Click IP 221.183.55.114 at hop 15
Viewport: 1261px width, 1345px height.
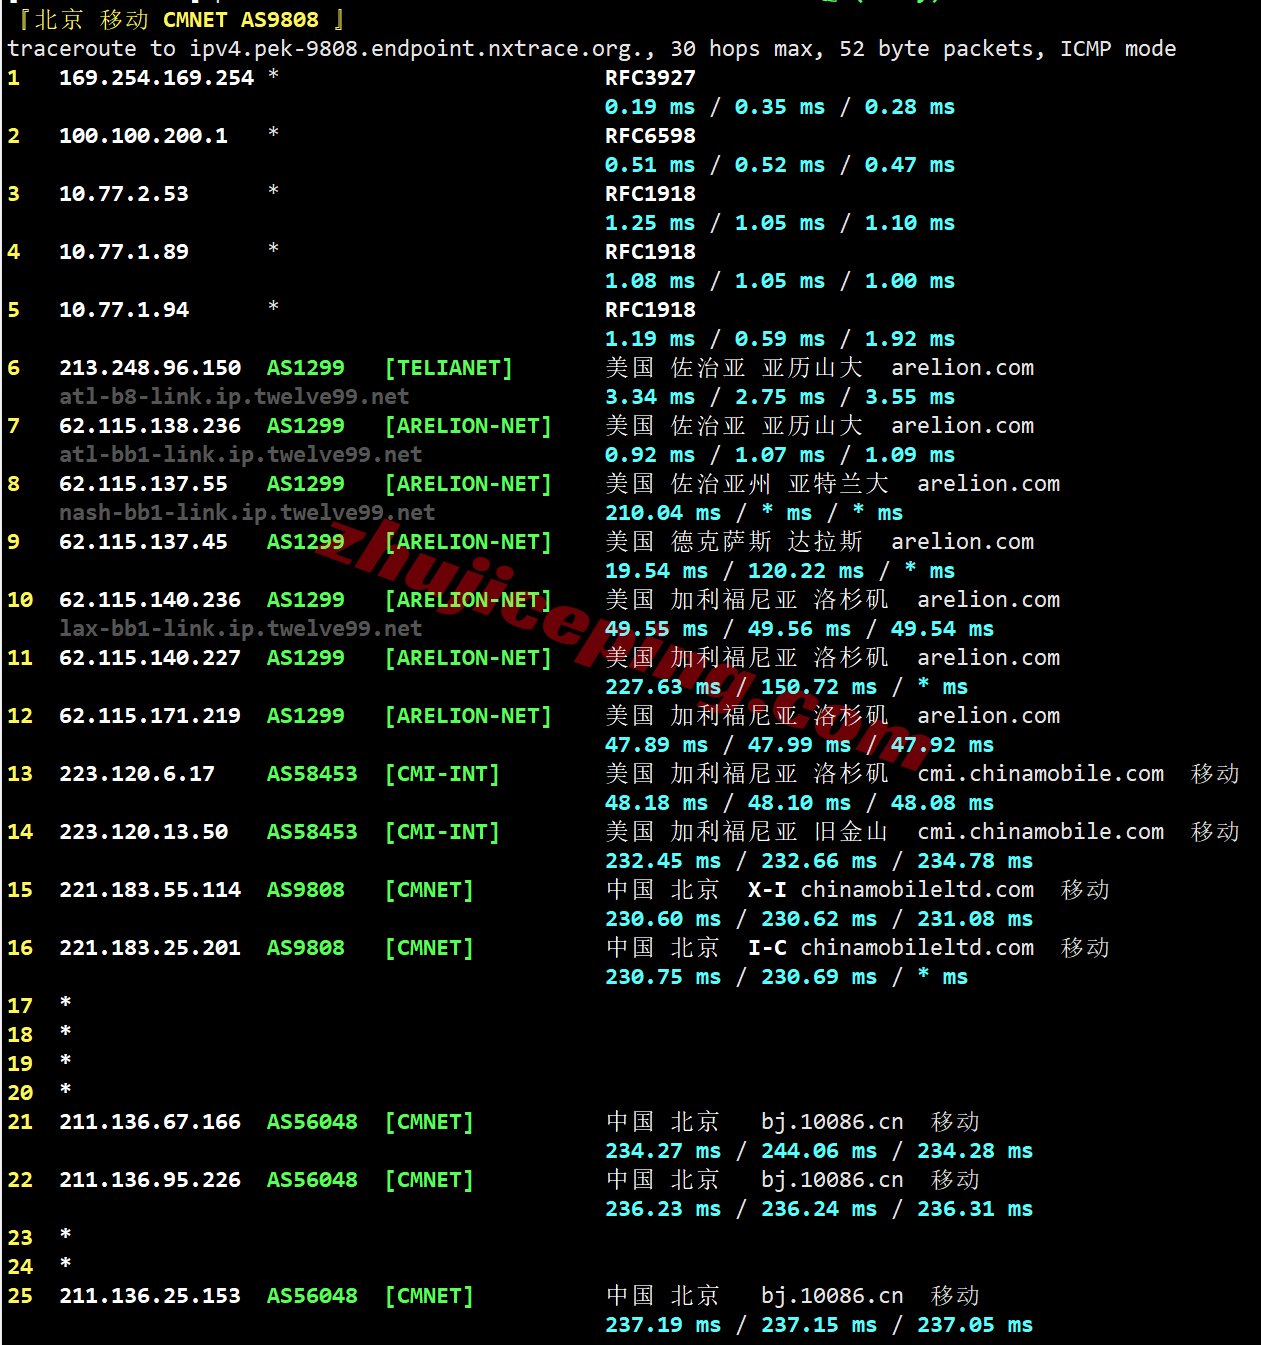coord(150,890)
